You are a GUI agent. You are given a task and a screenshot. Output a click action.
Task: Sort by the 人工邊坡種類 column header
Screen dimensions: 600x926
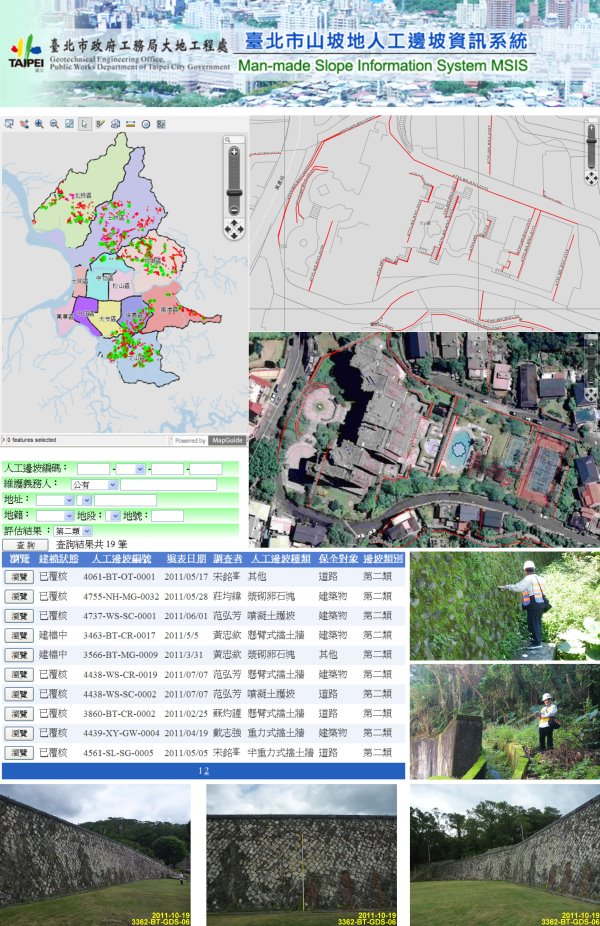(281, 558)
